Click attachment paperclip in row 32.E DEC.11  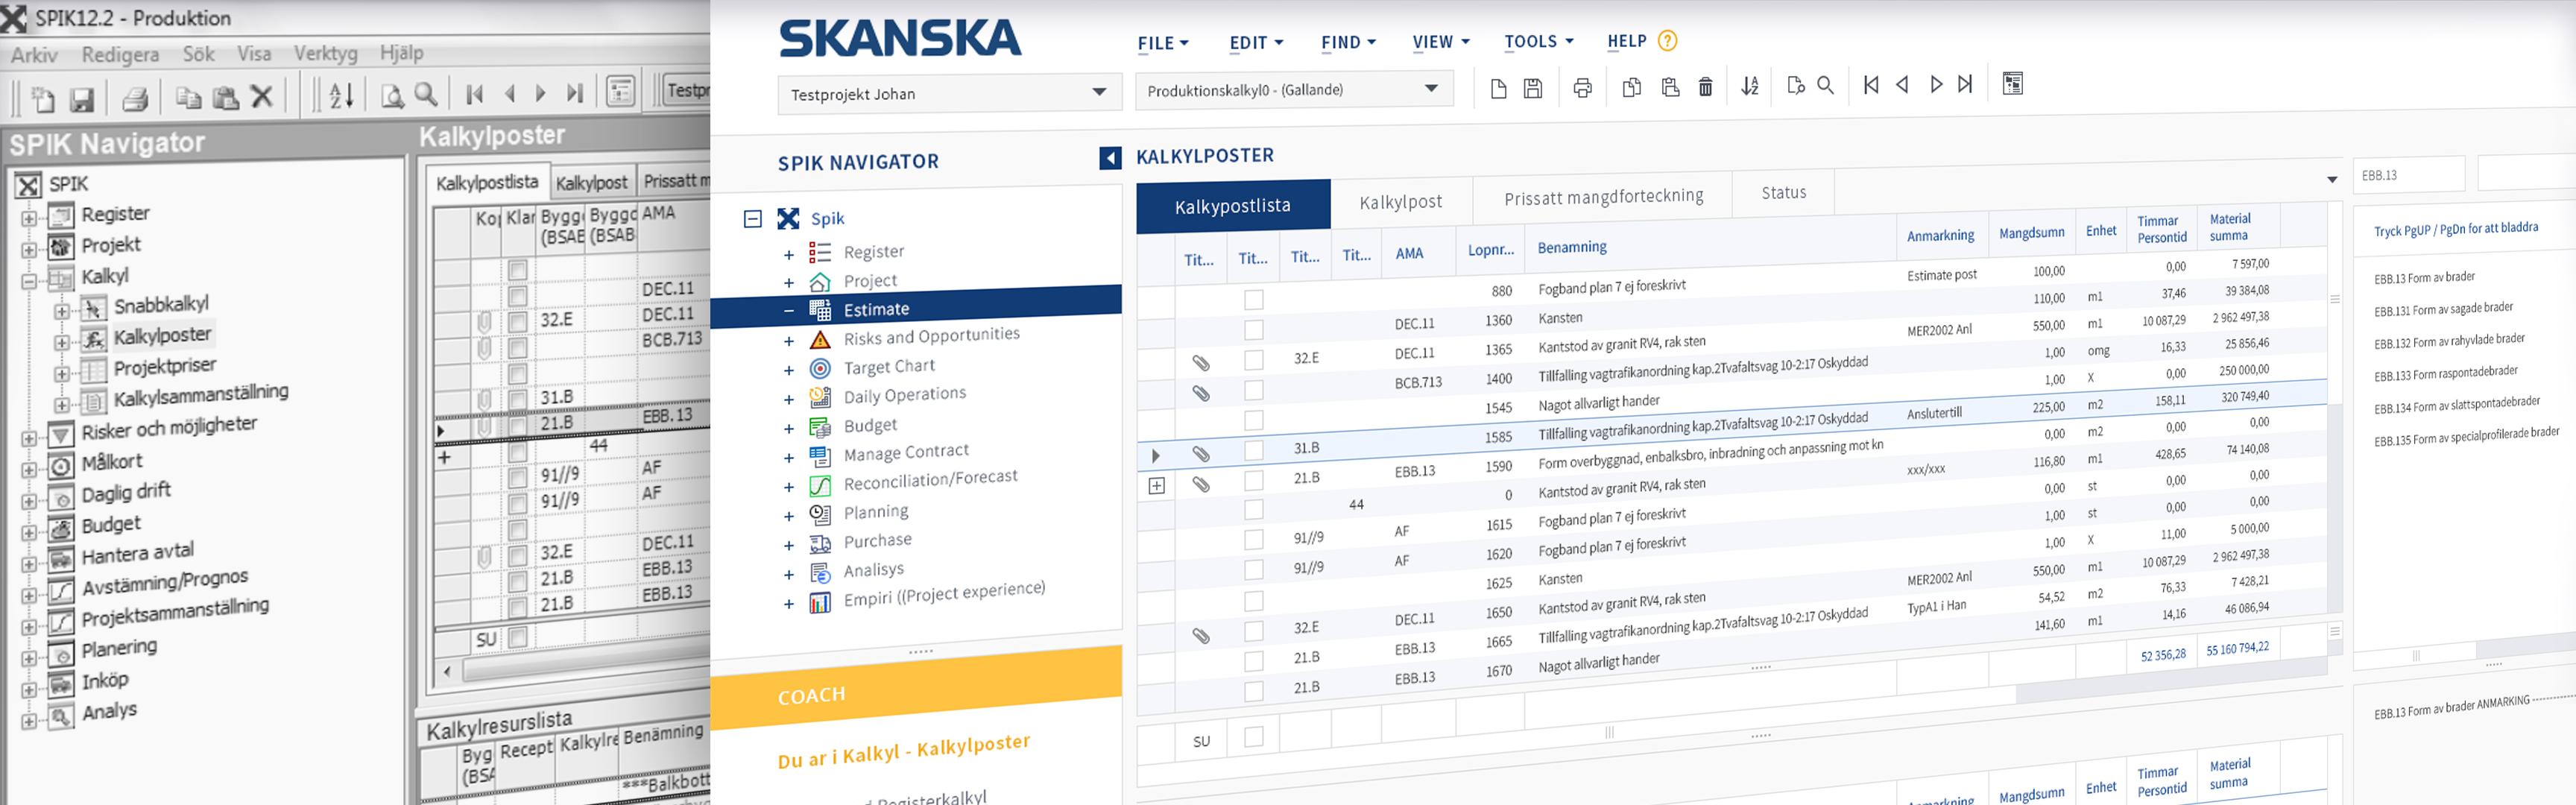coord(1201,363)
